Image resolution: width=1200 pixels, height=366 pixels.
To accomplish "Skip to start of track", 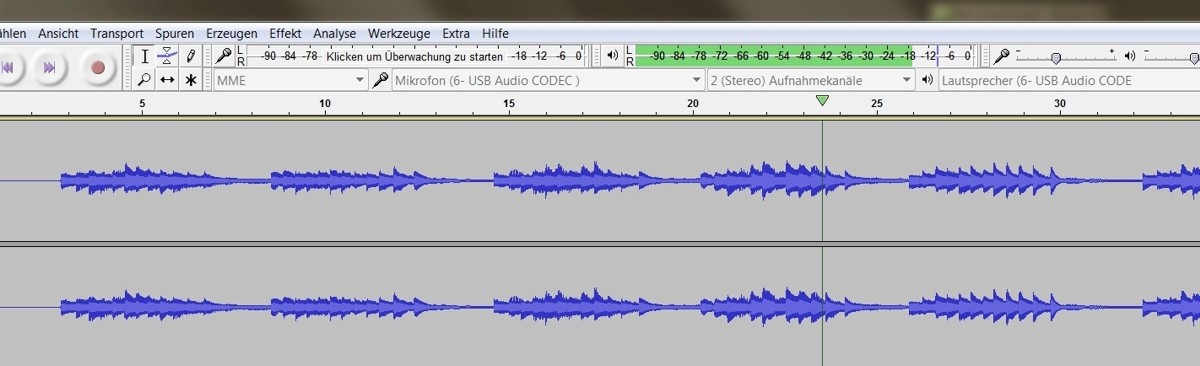I will [x=7, y=68].
